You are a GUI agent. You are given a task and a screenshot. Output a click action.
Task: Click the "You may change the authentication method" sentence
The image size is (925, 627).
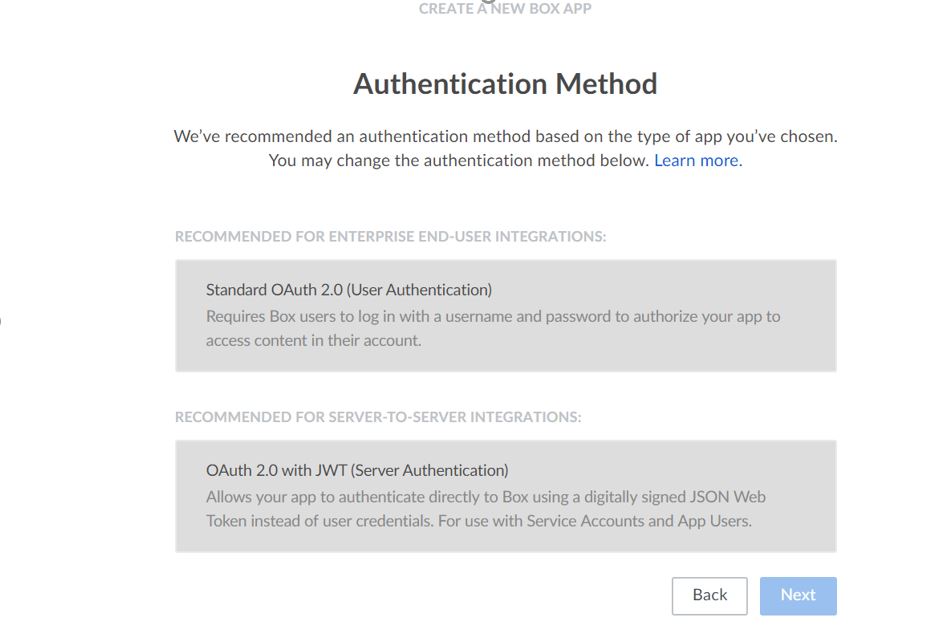tap(459, 160)
